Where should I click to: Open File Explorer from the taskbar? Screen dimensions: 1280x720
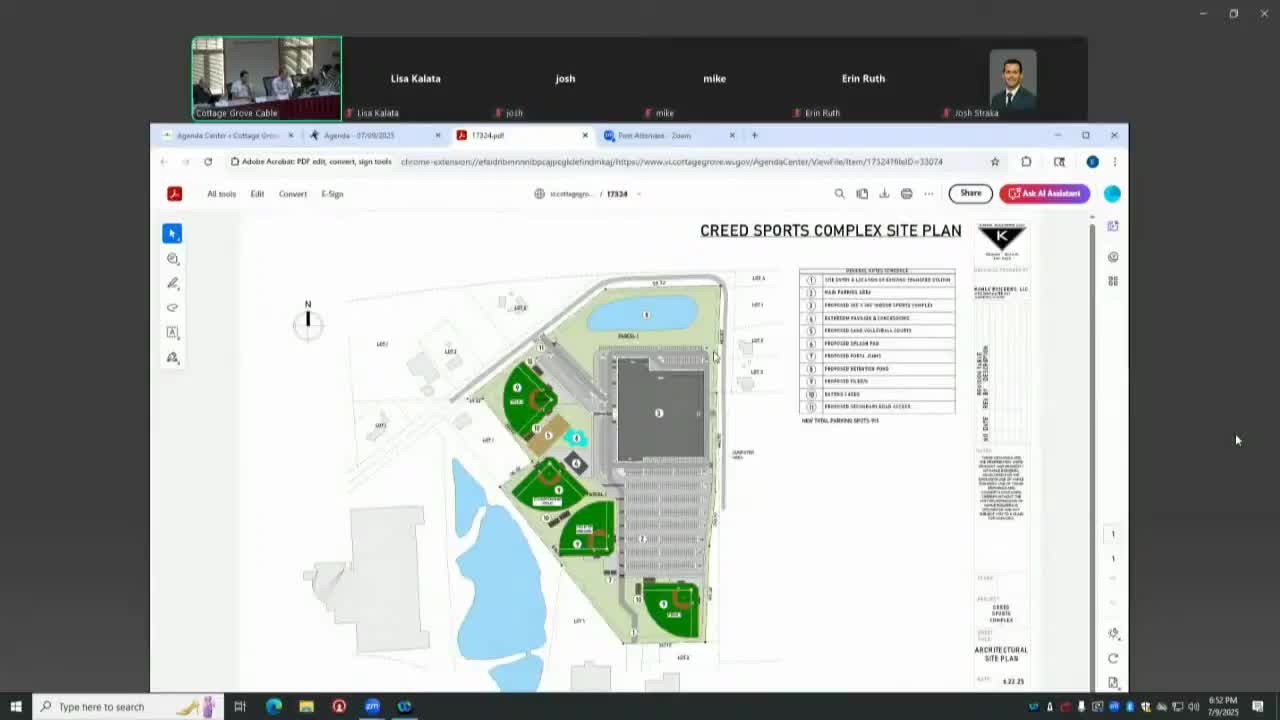click(306, 707)
